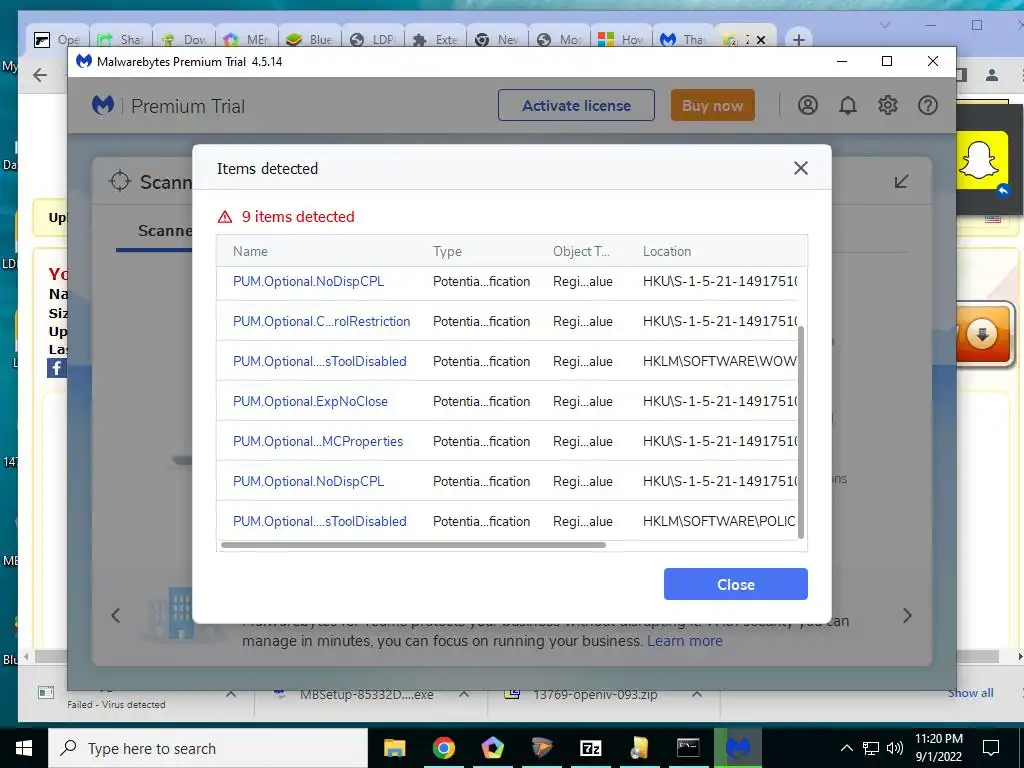This screenshot has height=768, width=1024.
Task: Open the Malwarebytes notifications bell
Action: (x=848, y=105)
